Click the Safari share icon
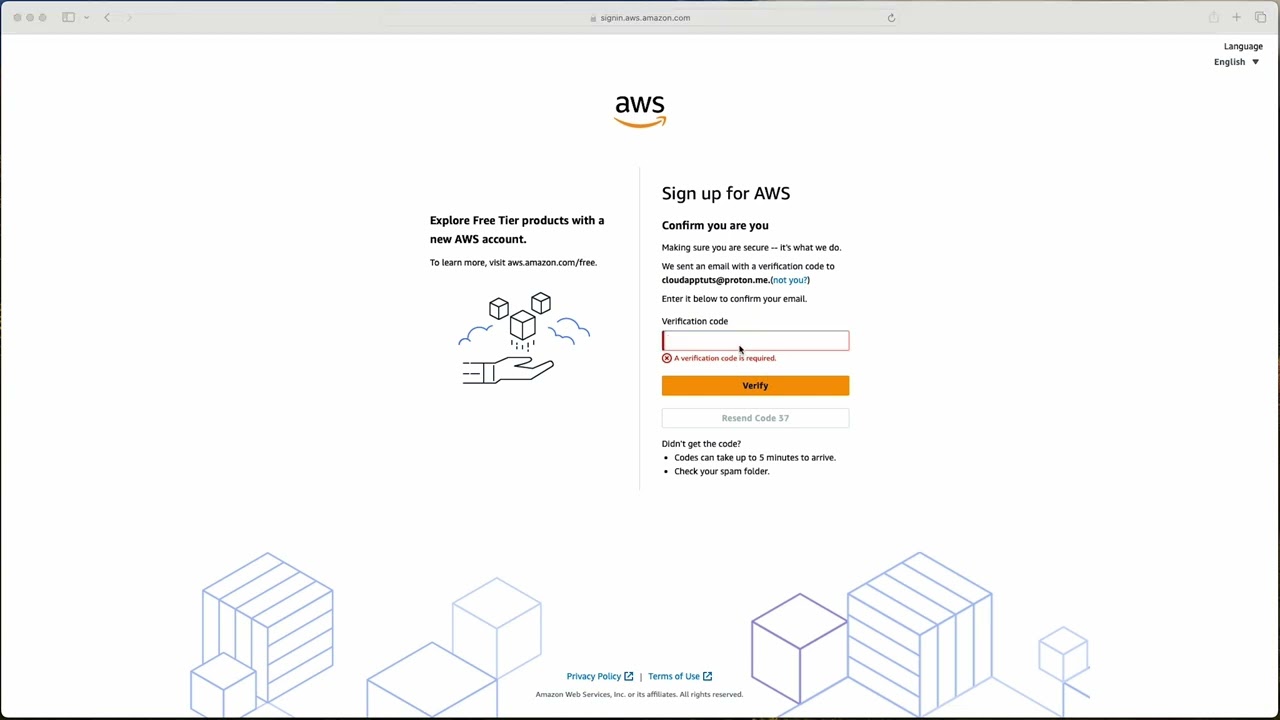The image size is (1280, 720). pos(1213,18)
